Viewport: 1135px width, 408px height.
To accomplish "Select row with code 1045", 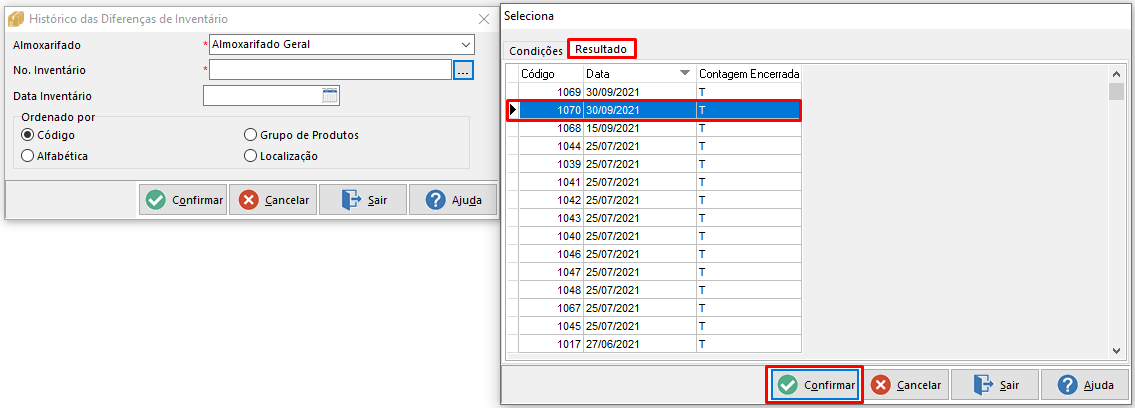I will [654, 326].
